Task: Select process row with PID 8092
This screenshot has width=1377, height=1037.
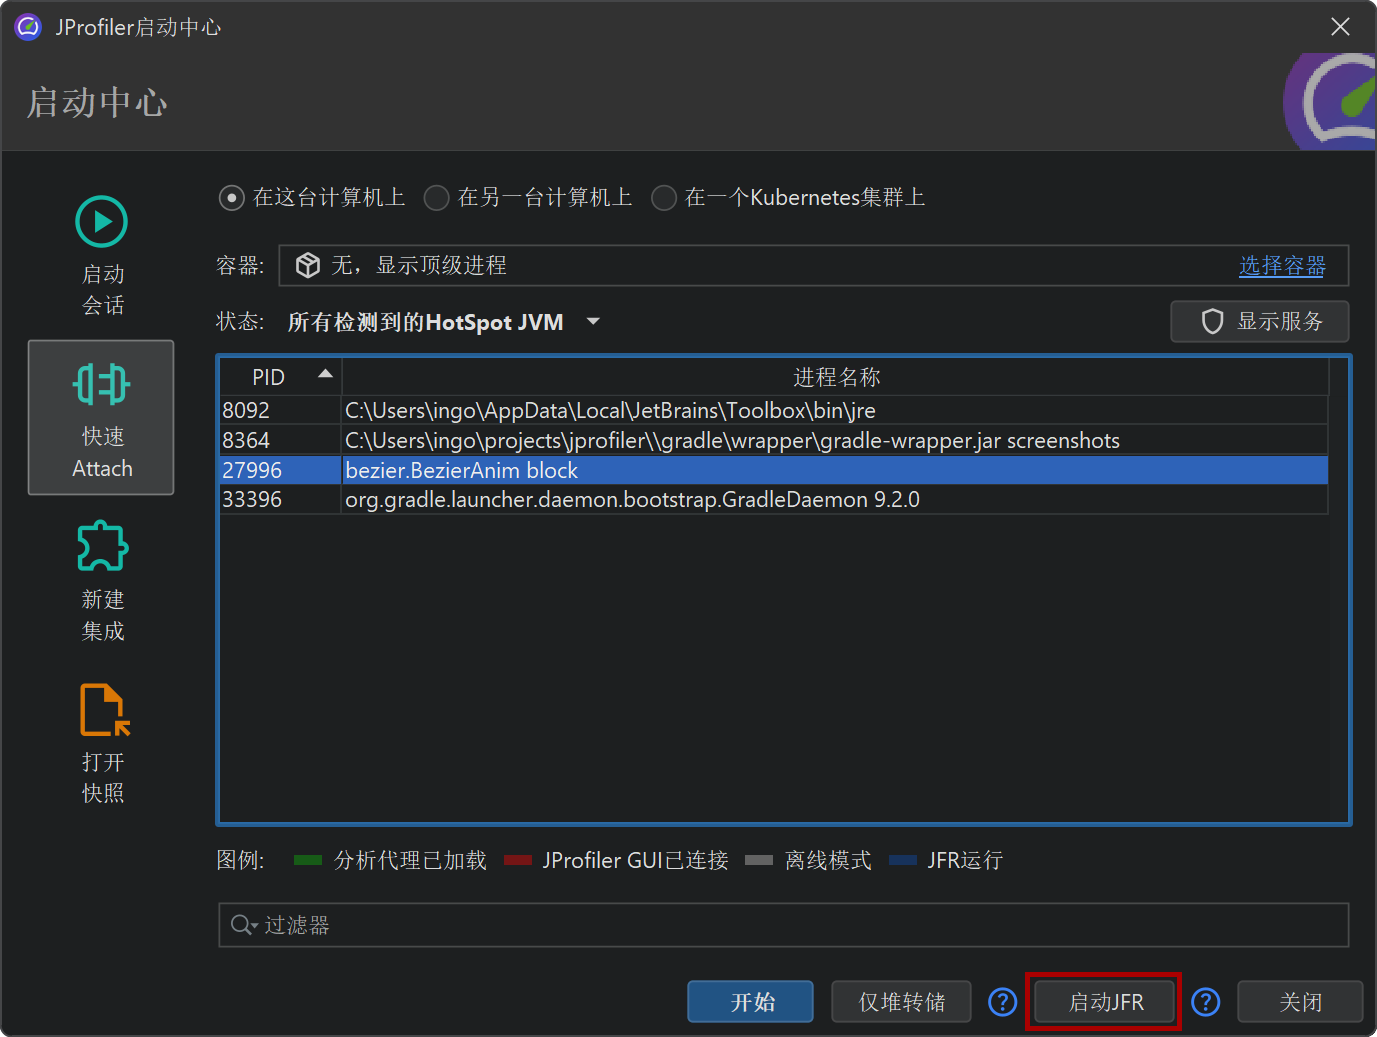Action: [x=774, y=410]
